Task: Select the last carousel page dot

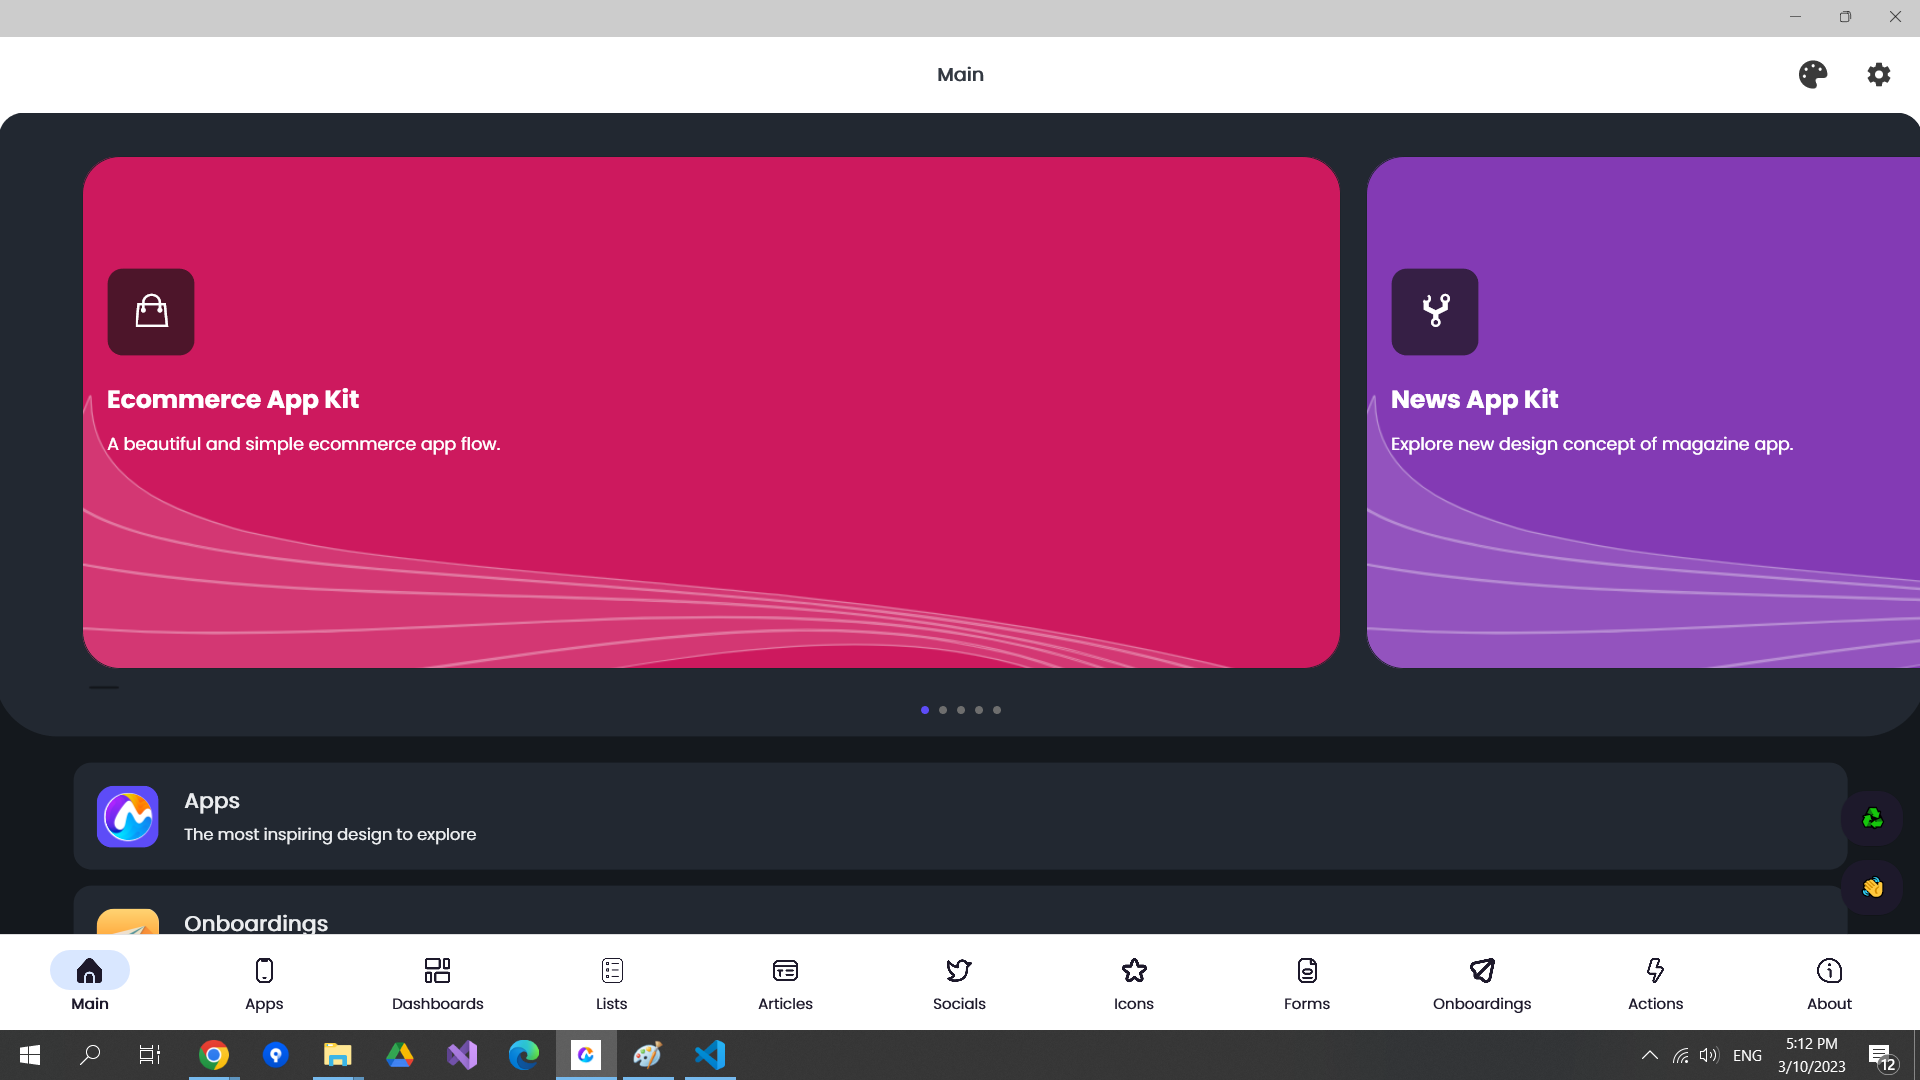Action: pyautogui.click(x=997, y=710)
